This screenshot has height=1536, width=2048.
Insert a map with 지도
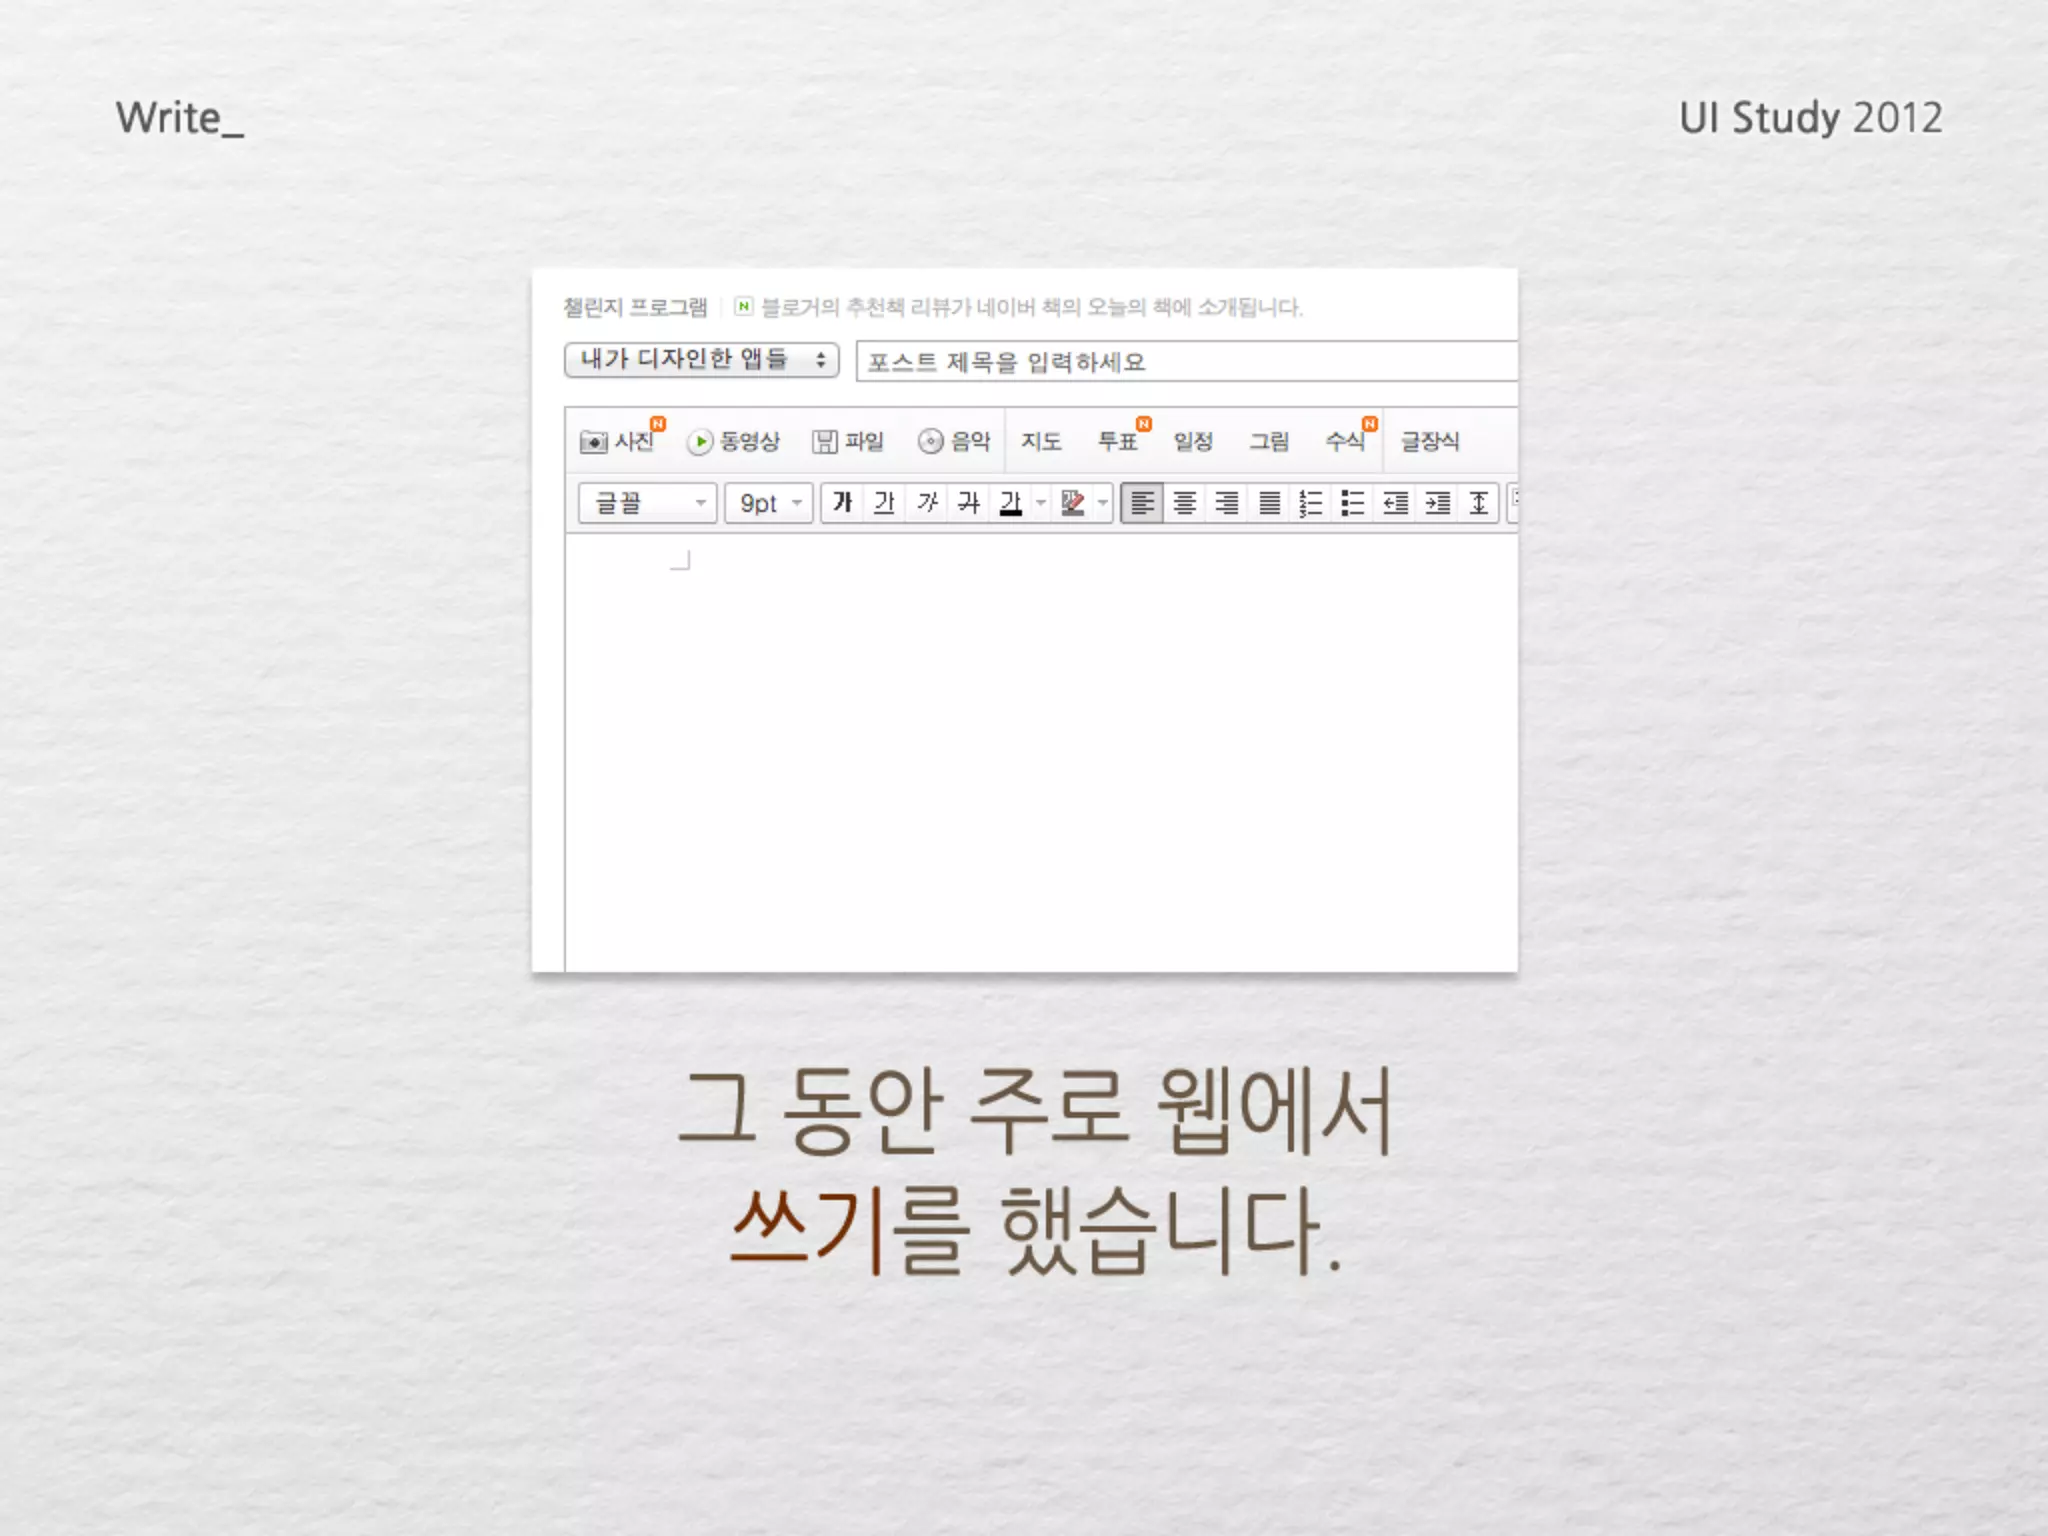pos(1041,441)
